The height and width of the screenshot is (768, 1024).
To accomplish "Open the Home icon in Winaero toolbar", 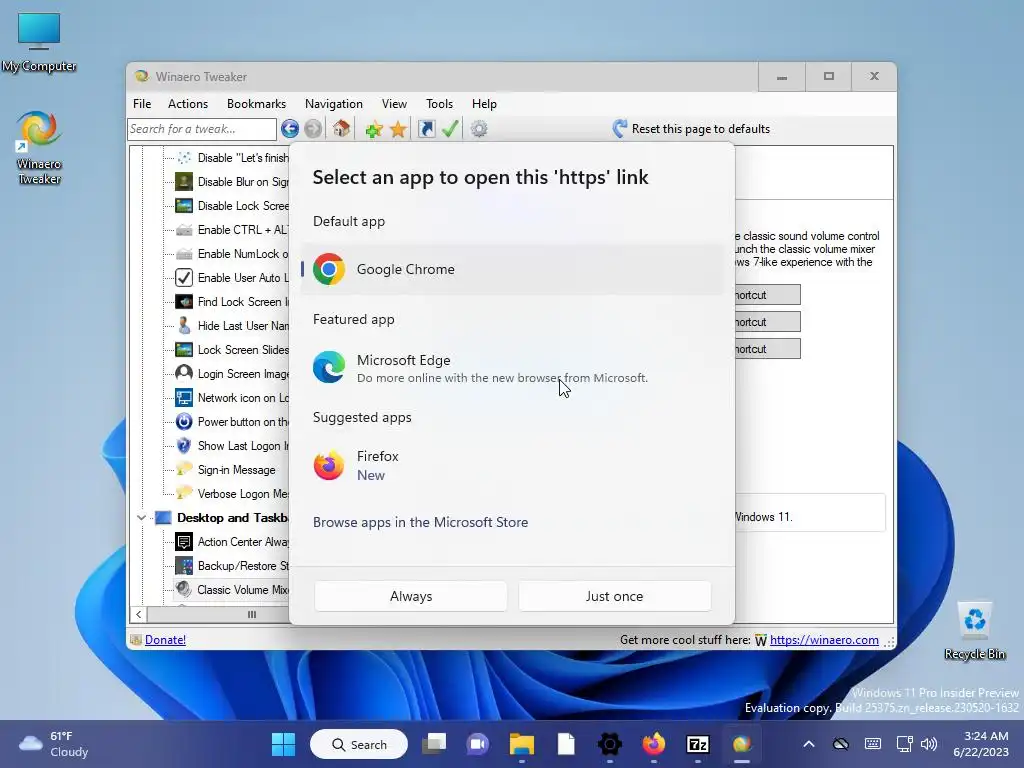I will [x=341, y=129].
